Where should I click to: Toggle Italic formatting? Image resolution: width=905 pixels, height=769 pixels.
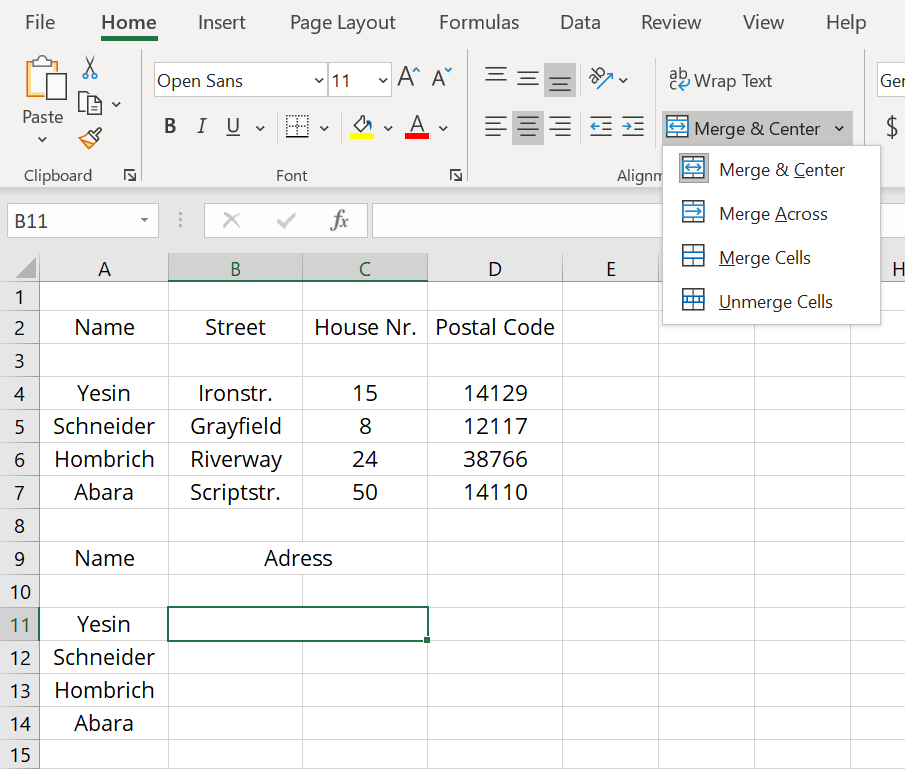(201, 127)
